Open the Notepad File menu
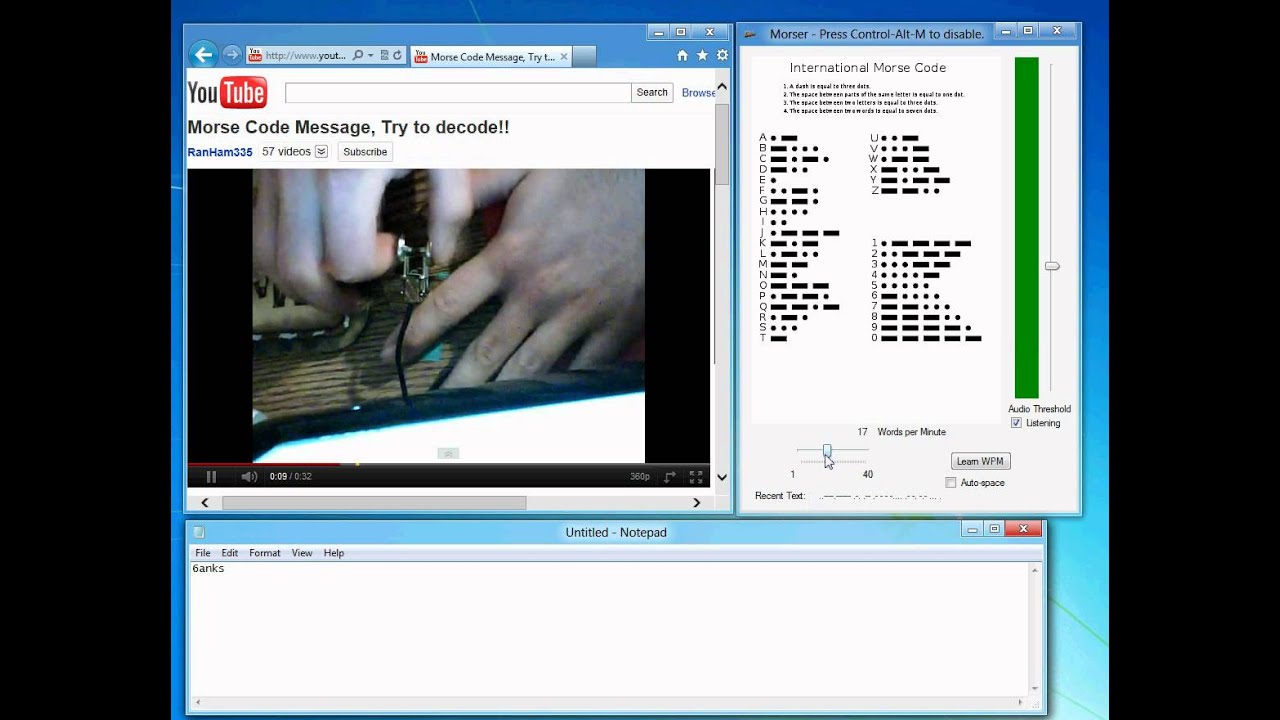 point(203,553)
